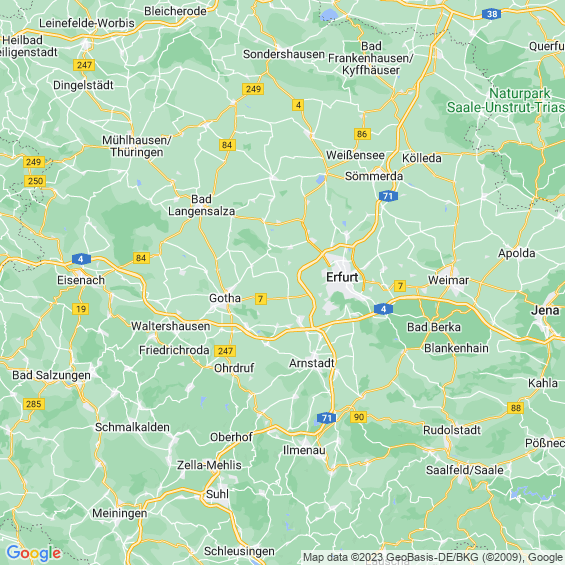Click the Rudolstadt town label
Screen dimensions: 565x565
point(452,430)
